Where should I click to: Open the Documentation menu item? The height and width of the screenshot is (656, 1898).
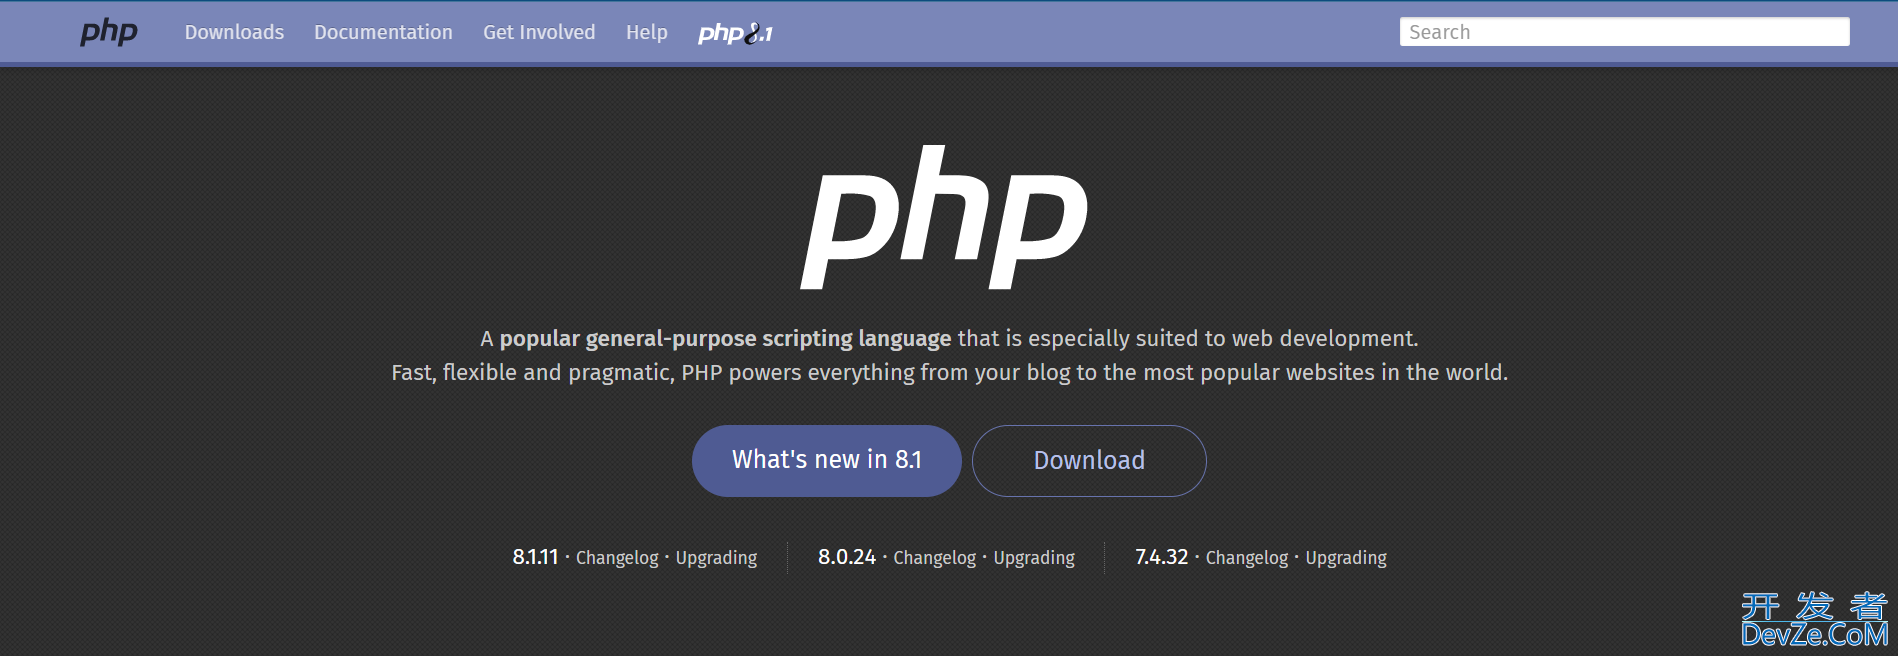[x=383, y=32]
